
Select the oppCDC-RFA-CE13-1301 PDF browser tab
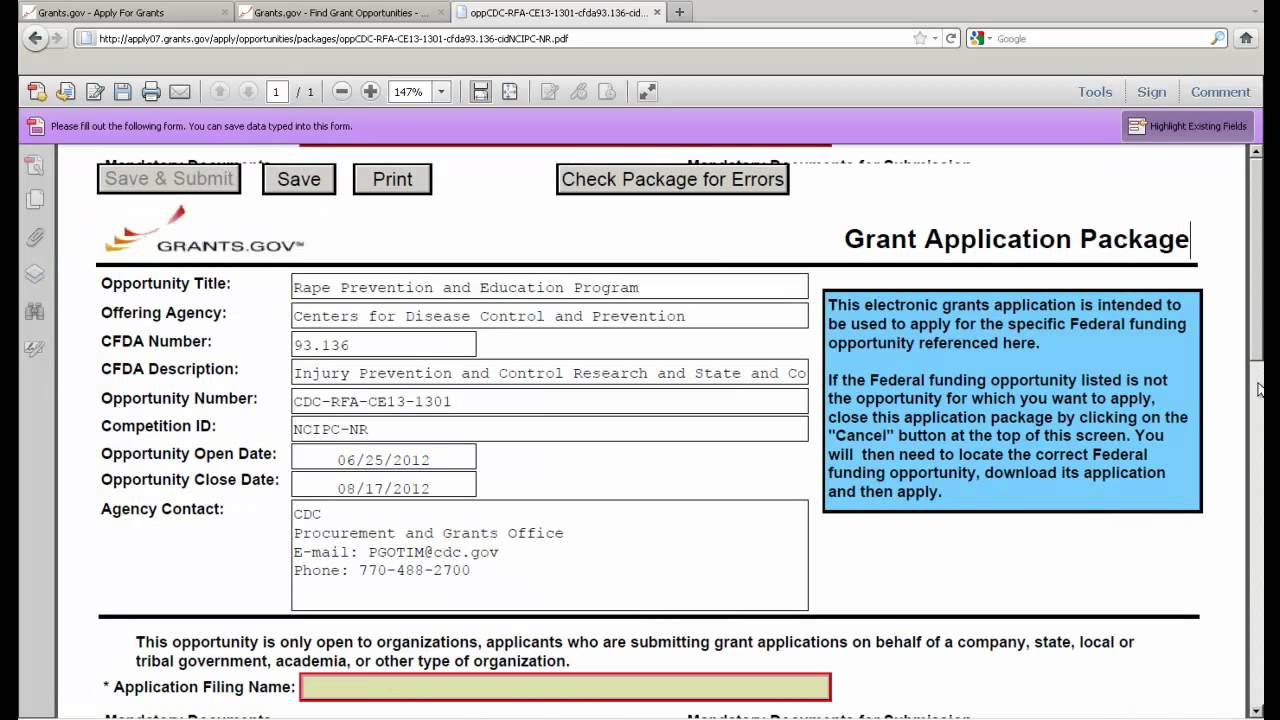(558, 13)
